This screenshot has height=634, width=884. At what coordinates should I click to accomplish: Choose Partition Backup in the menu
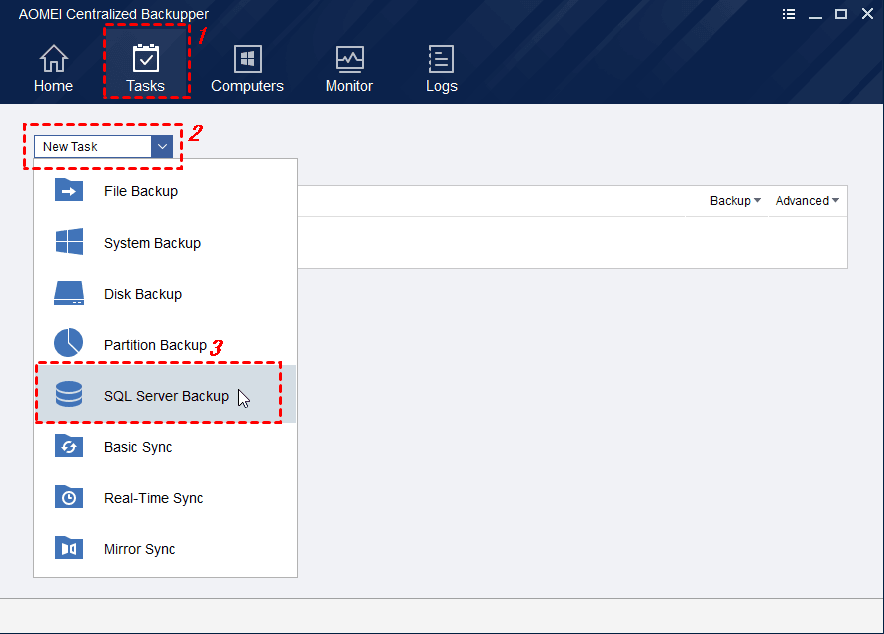[165, 345]
